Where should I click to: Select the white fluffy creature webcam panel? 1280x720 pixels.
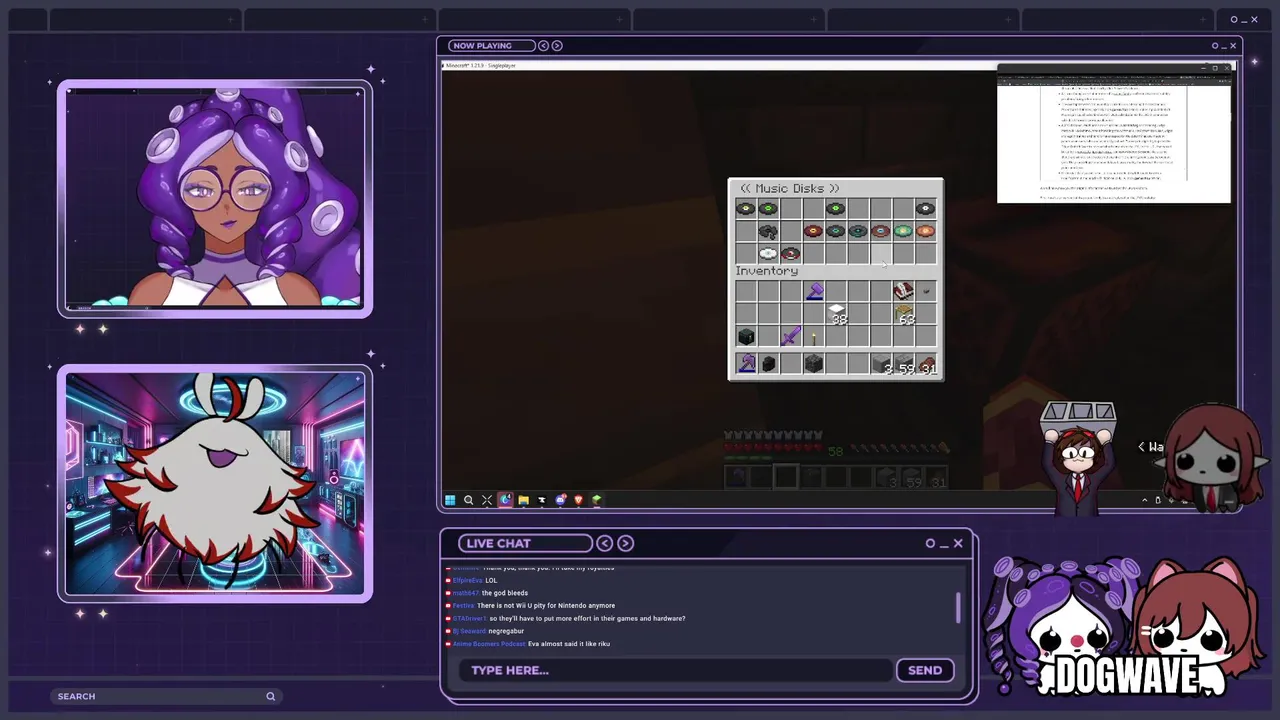215,485
